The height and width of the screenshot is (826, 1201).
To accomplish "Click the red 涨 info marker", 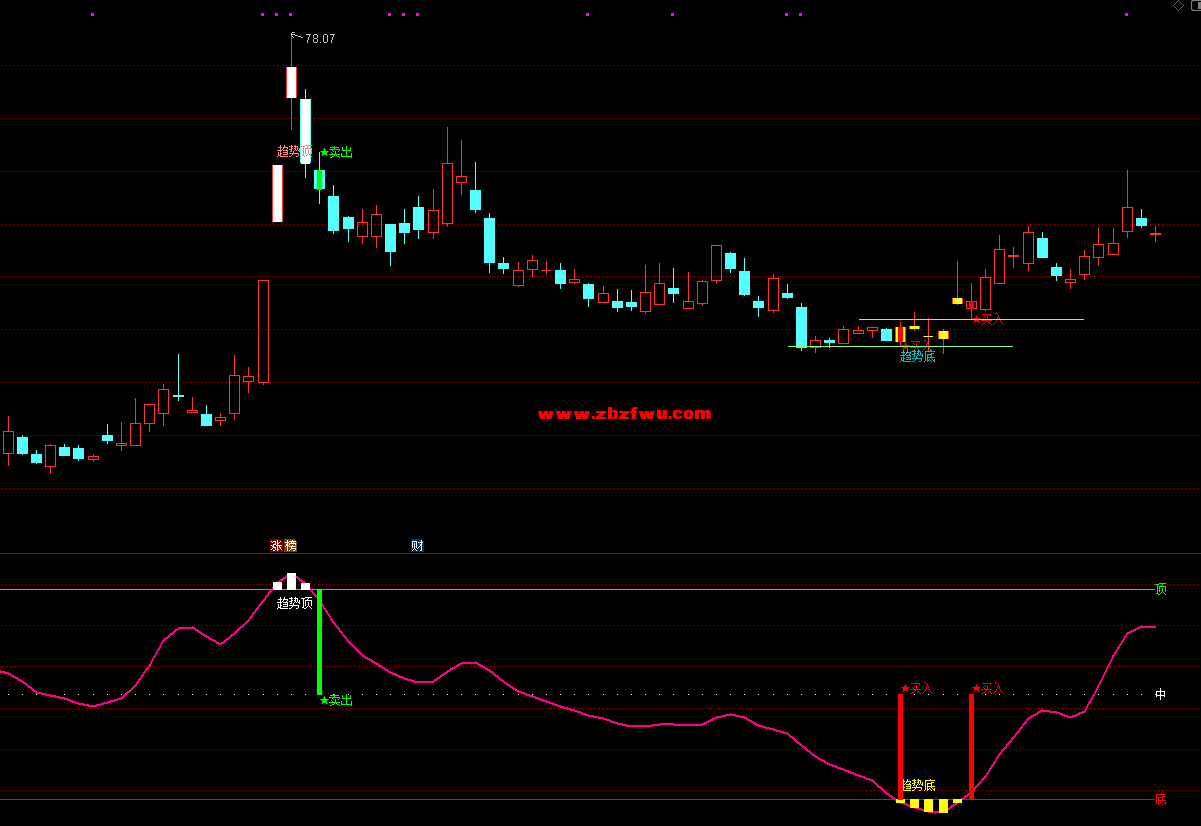I will coord(276,546).
